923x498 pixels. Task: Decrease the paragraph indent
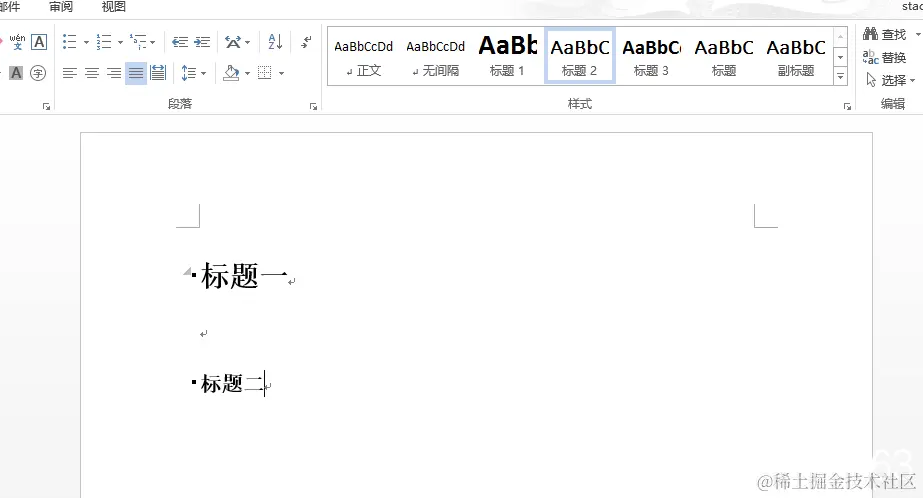tap(180, 42)
